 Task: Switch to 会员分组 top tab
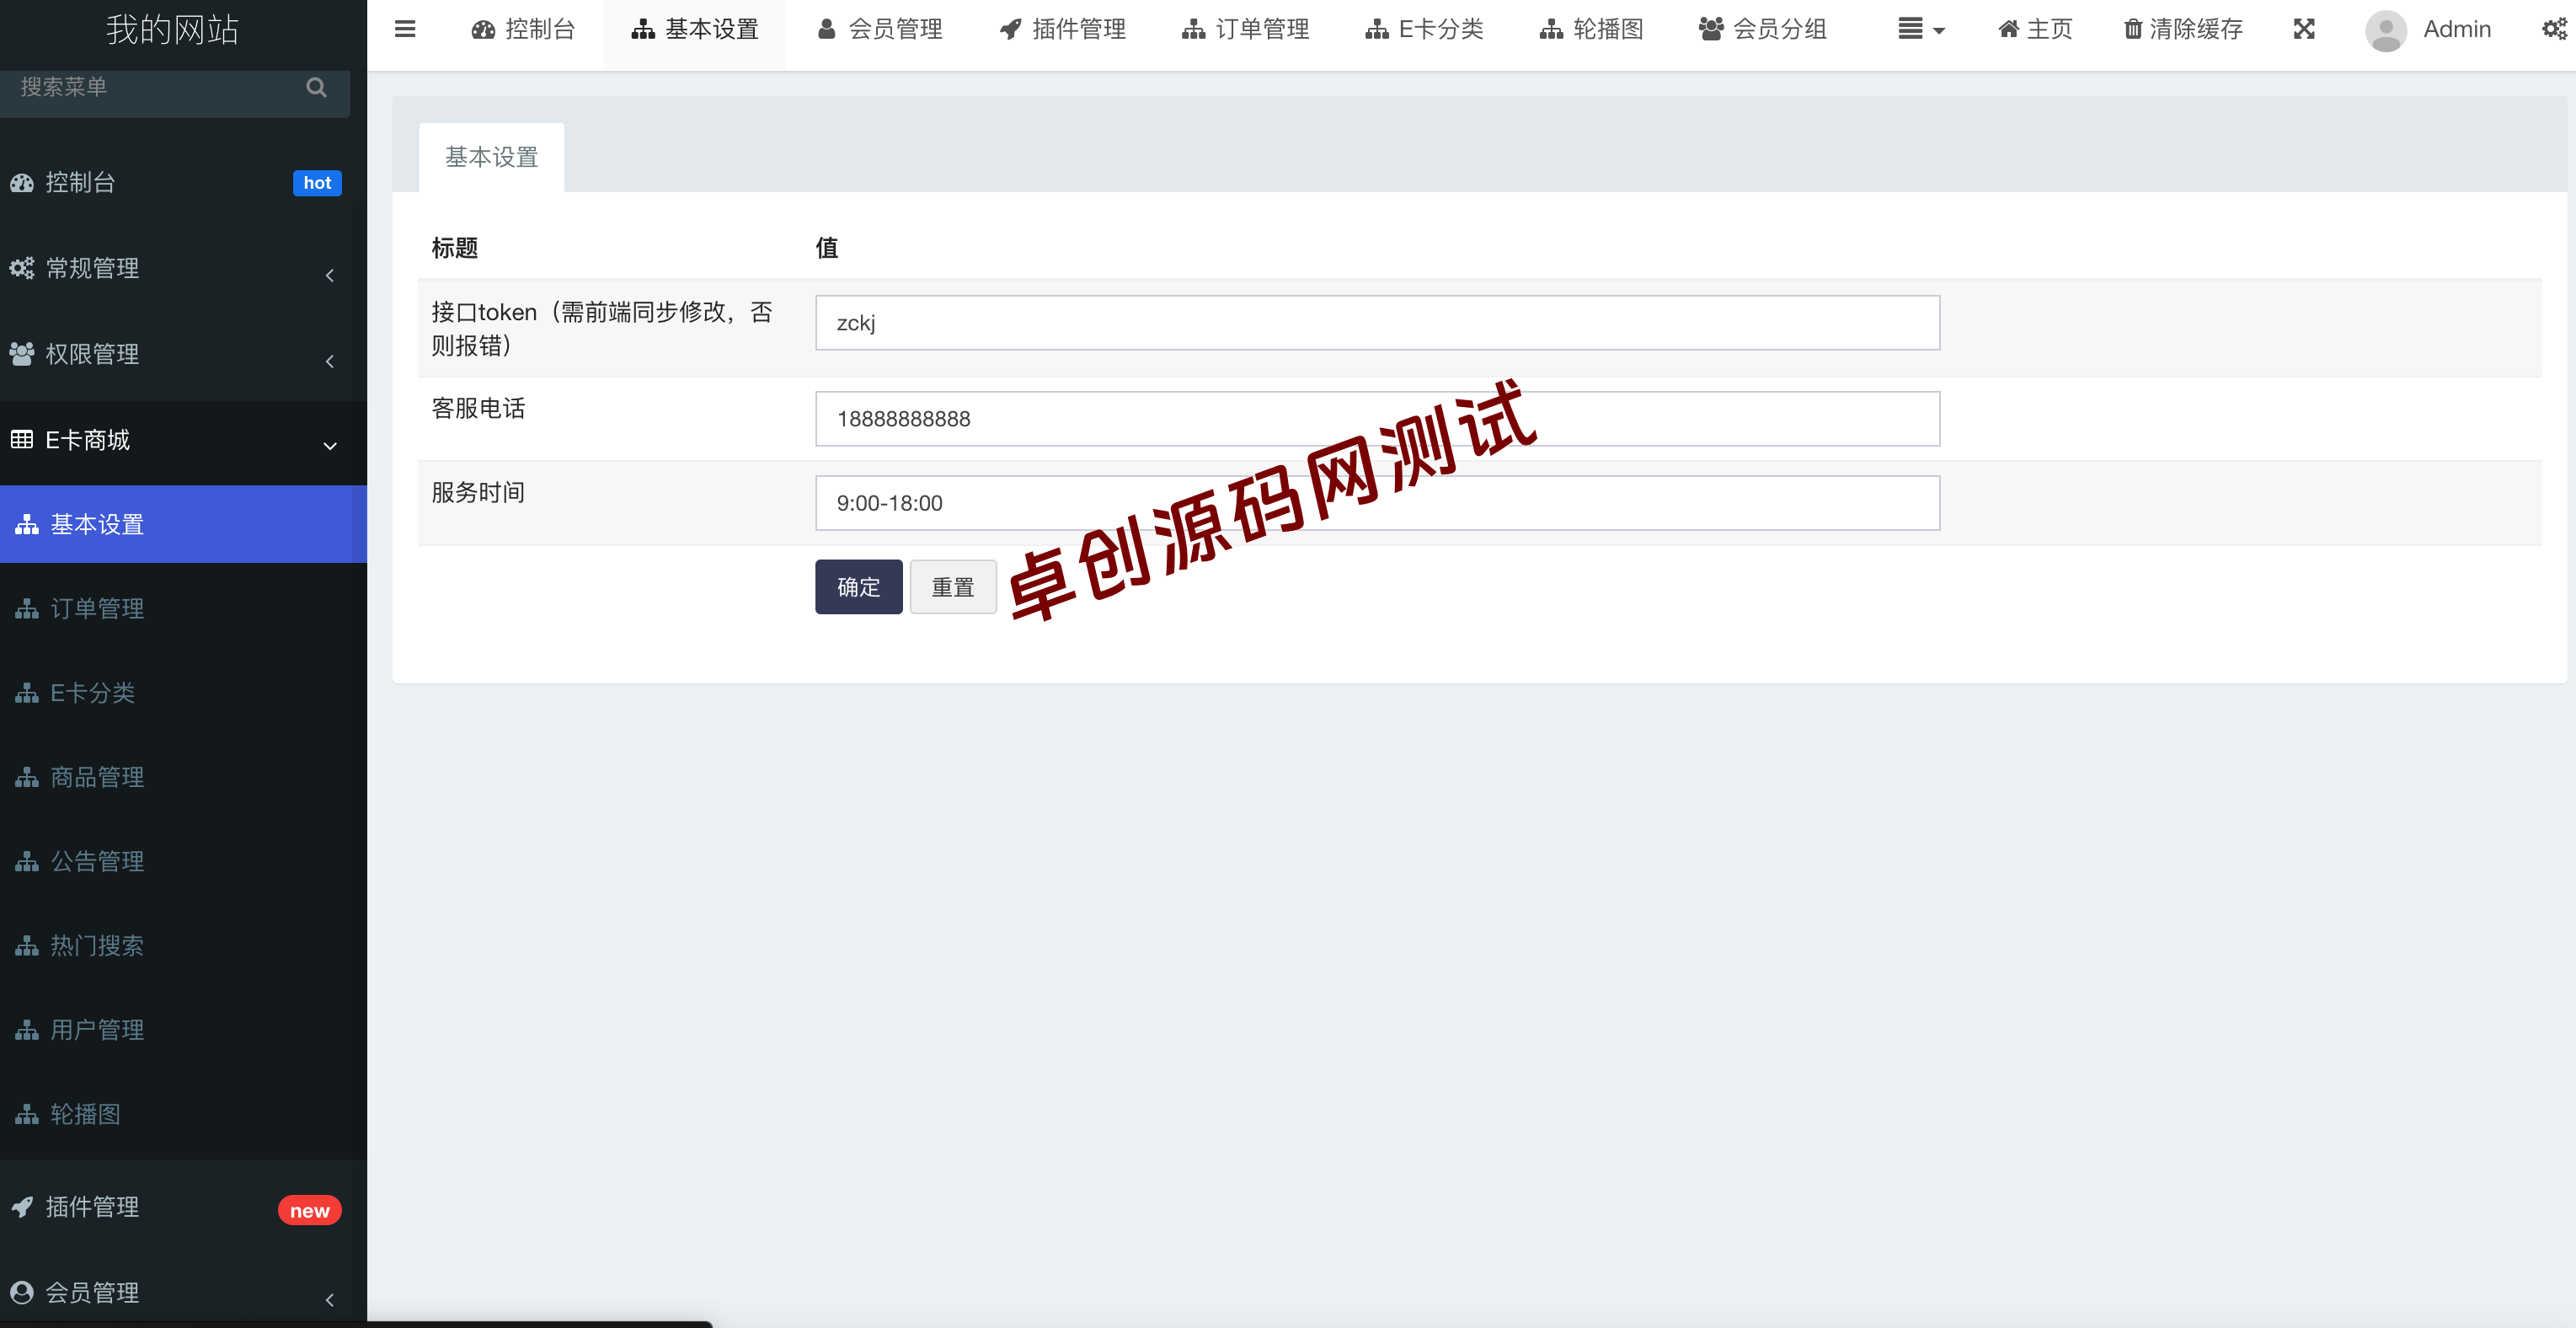pos(1763,29)
